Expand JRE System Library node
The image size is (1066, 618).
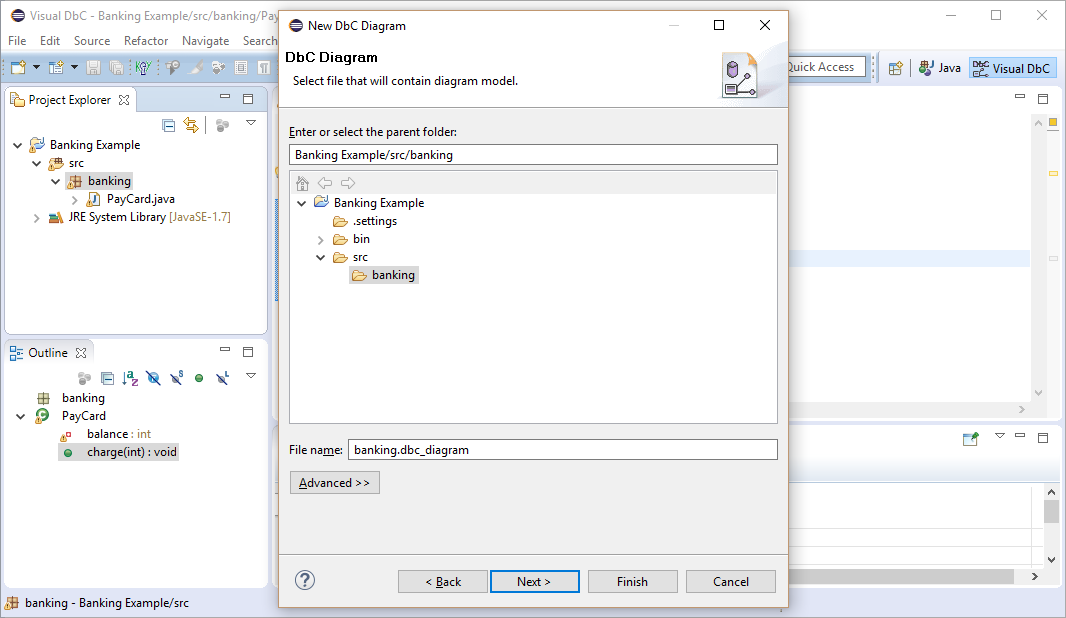click(37, 218)
